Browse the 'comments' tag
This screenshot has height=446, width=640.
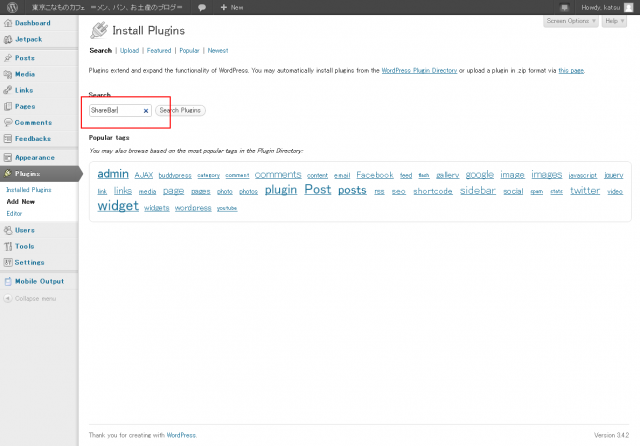tap(278, 175)
